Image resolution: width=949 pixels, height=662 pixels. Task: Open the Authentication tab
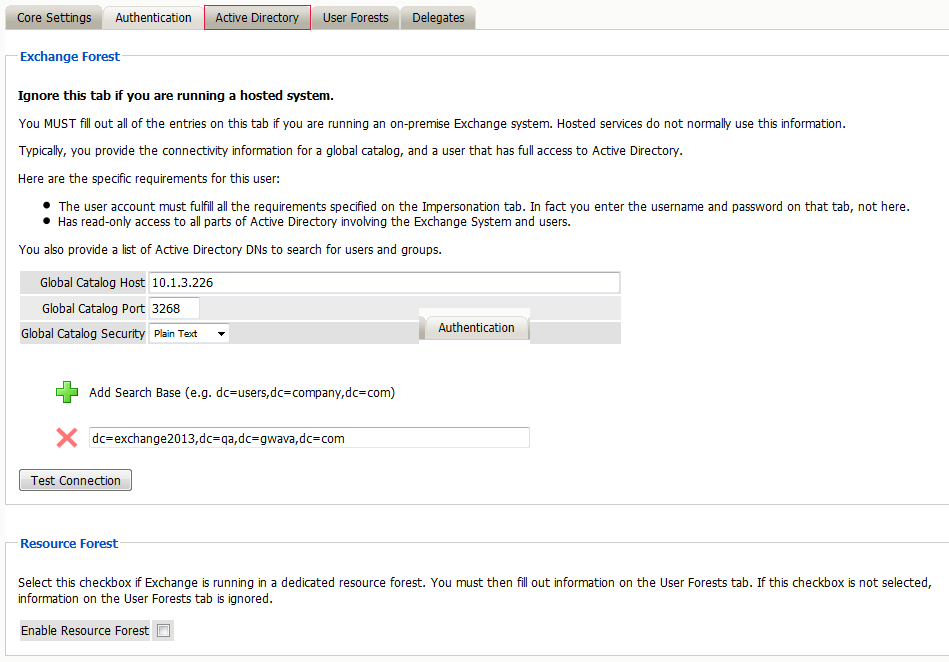tap(153, 18)
